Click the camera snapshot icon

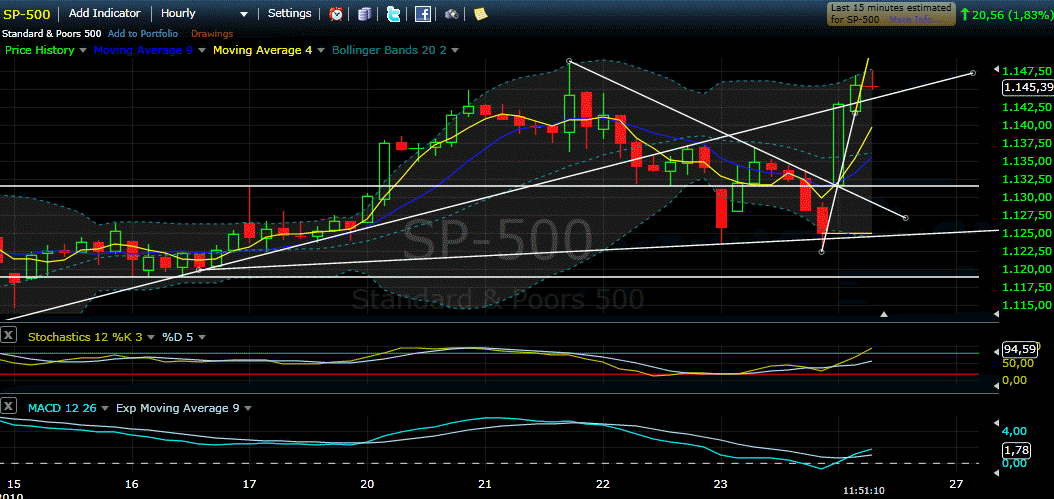click(452, 13)
